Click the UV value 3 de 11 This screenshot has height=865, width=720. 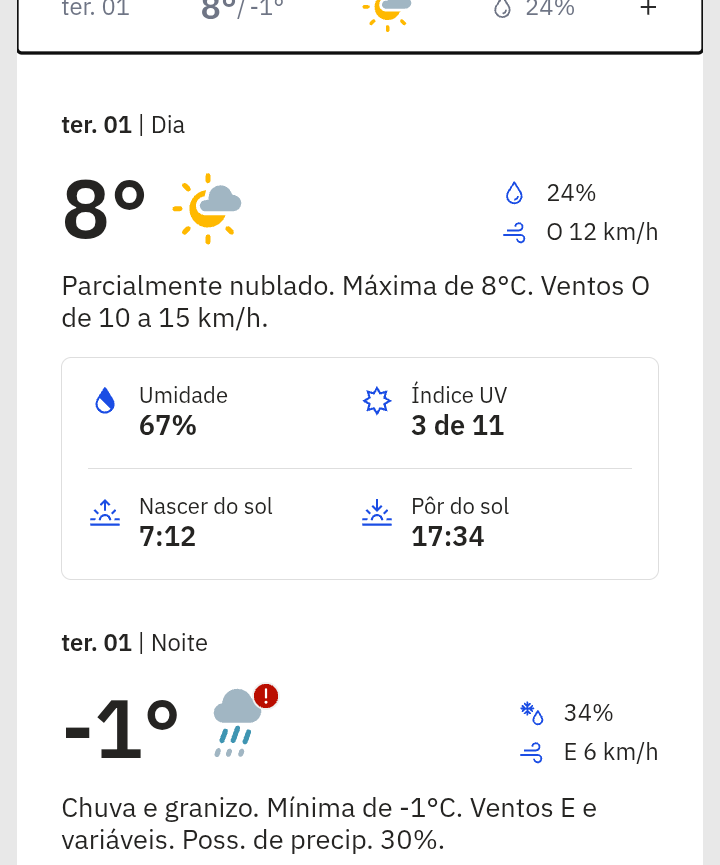[457, 426]
